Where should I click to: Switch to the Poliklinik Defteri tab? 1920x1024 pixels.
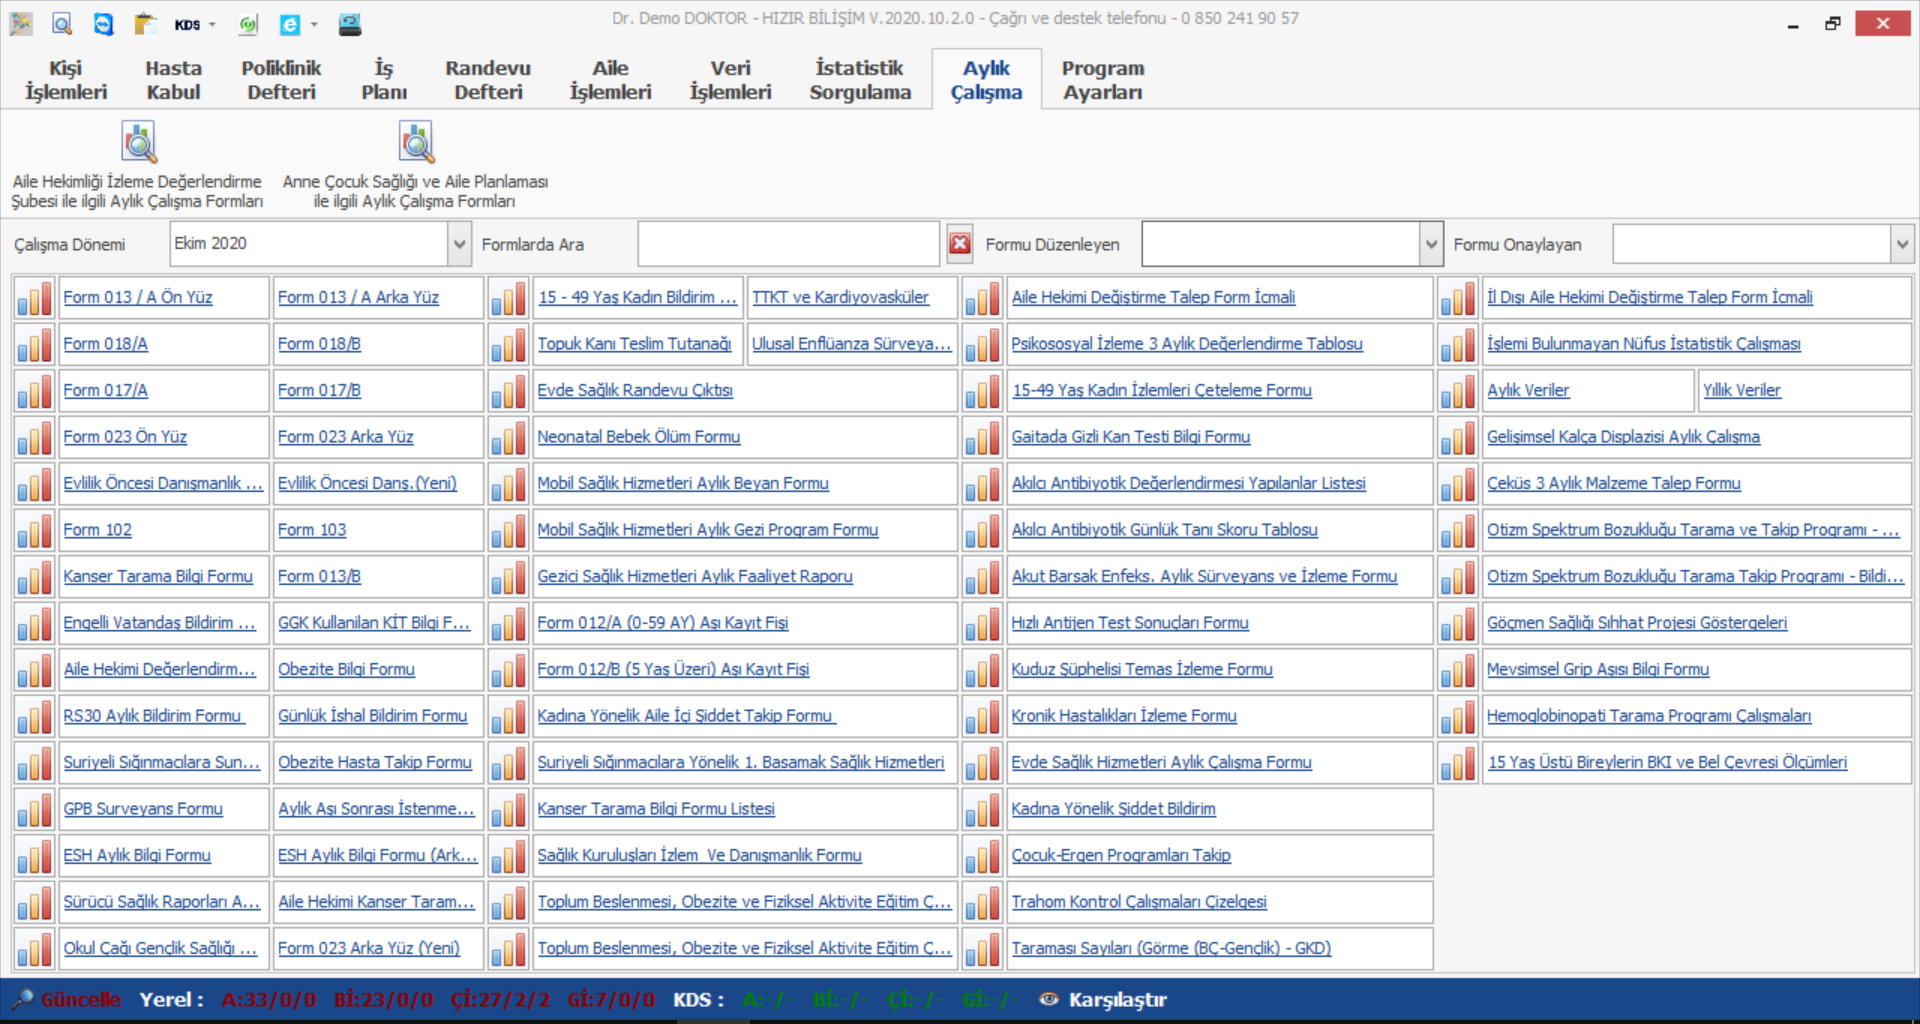(x=281, y=80)
